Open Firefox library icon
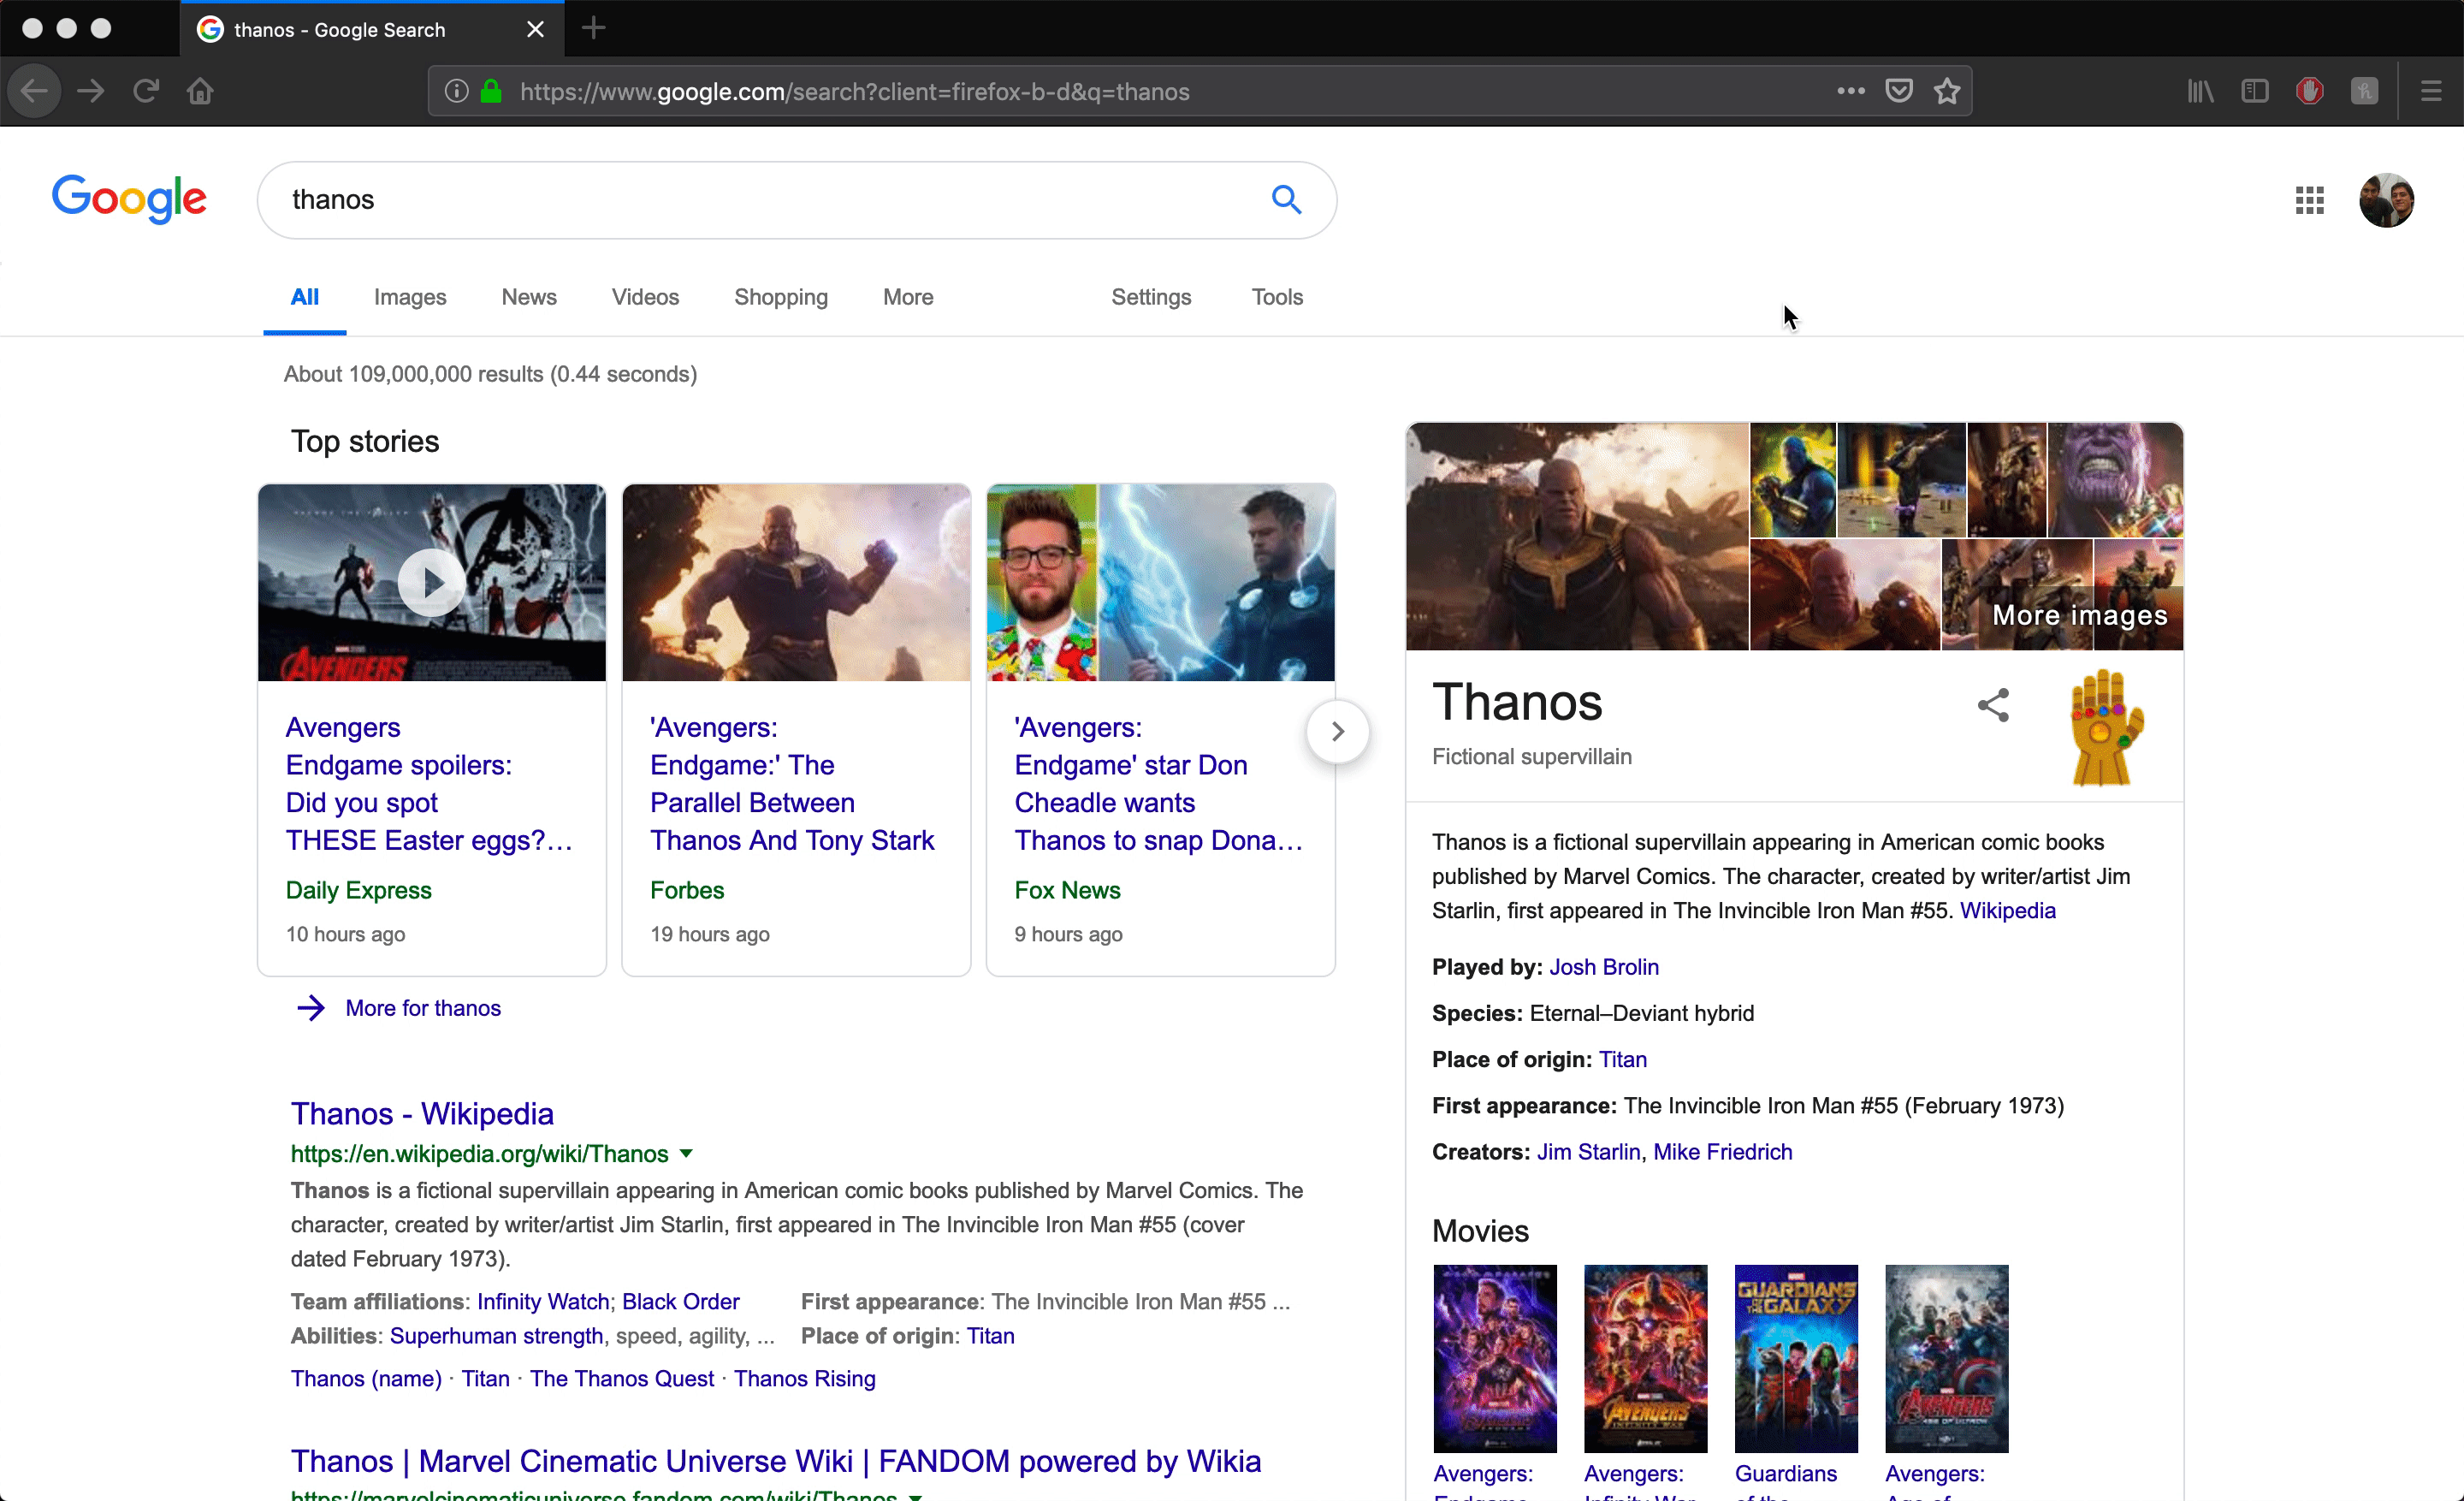The height and width of the screenshot is (1501, 2464). 2200,92
